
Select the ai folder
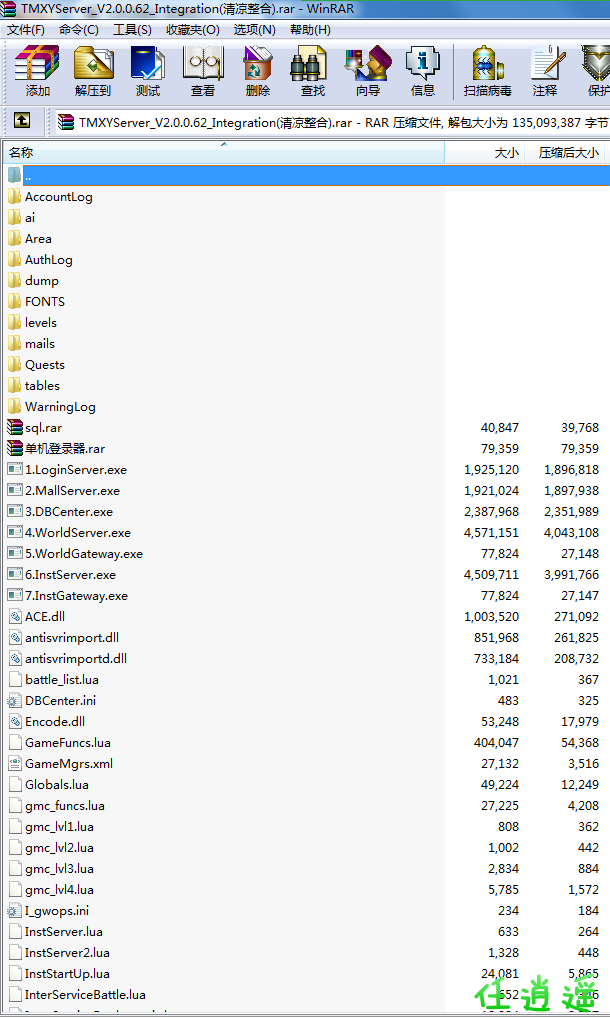point(30,217)
